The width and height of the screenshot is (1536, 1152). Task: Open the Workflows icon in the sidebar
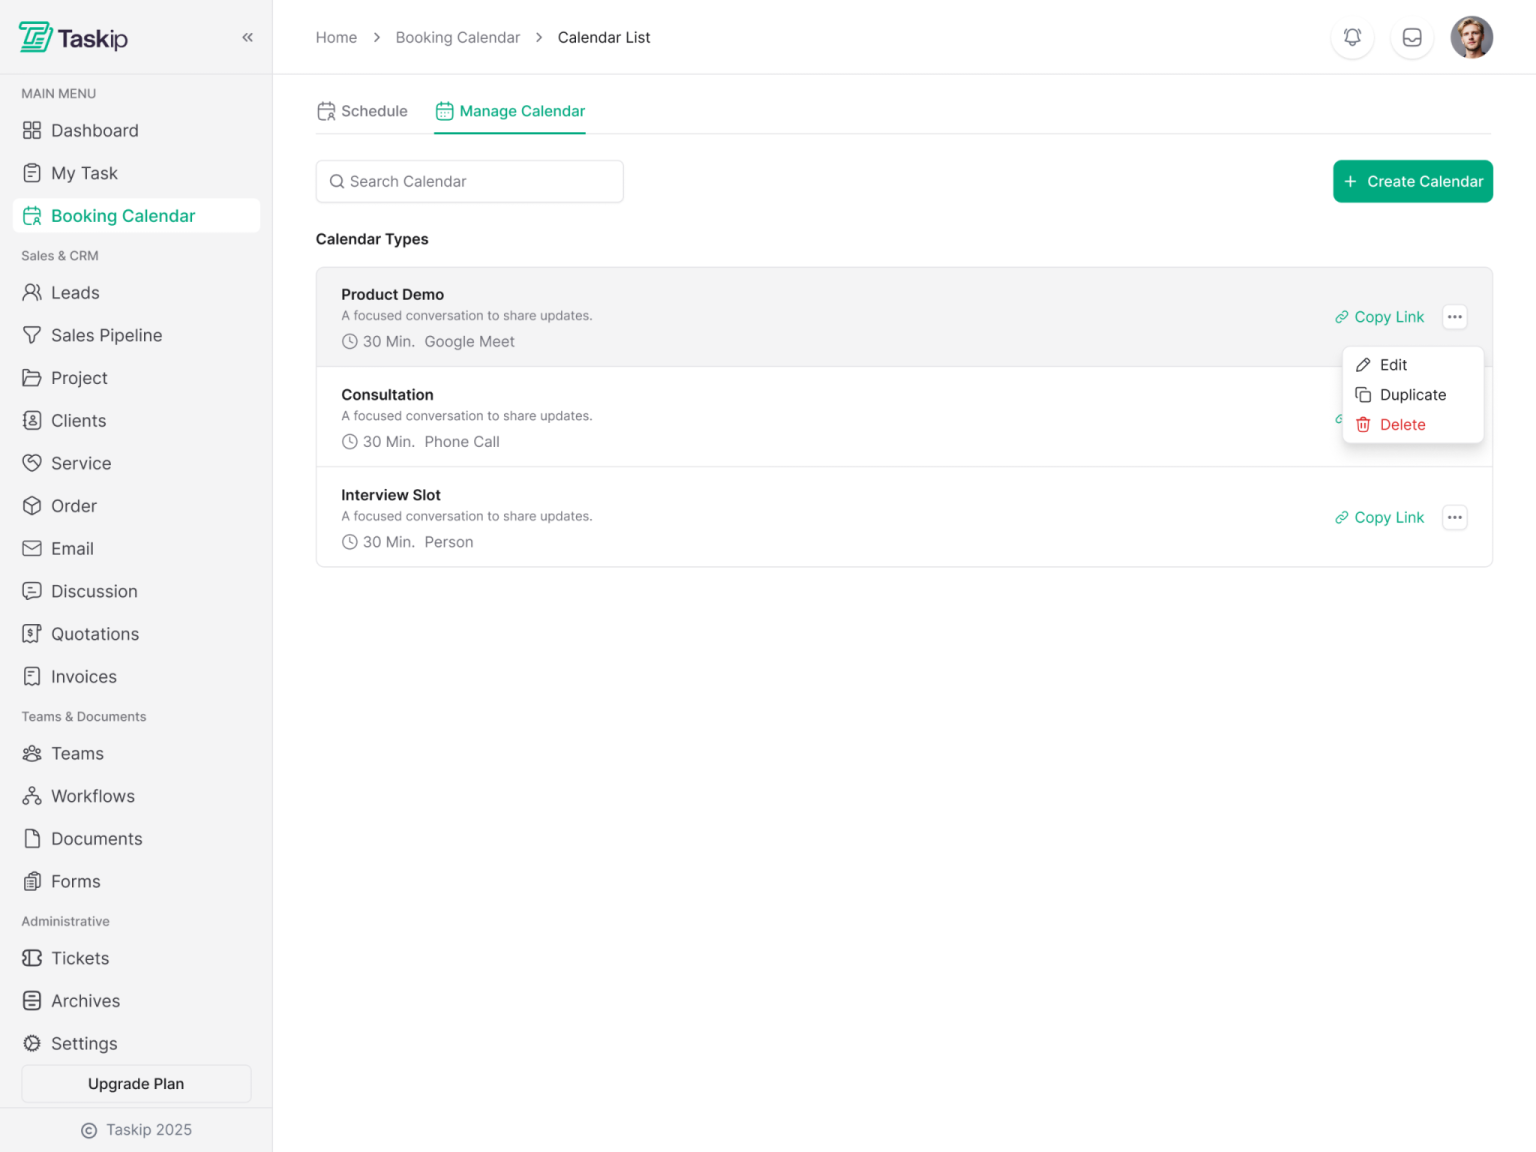click(x=31, y=796)
